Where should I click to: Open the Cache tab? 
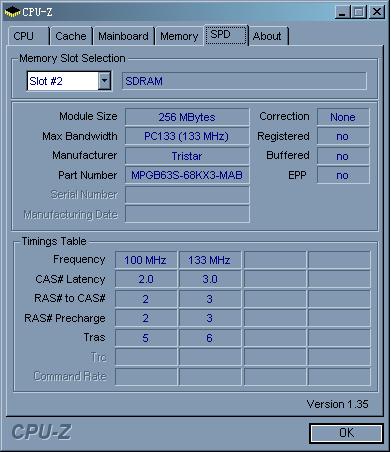tap(71, 36)
